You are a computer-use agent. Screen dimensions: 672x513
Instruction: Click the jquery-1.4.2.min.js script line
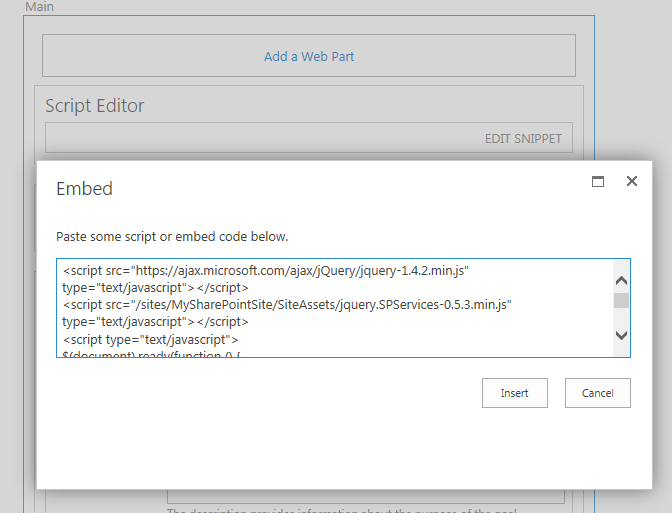[x=266, y=271]
